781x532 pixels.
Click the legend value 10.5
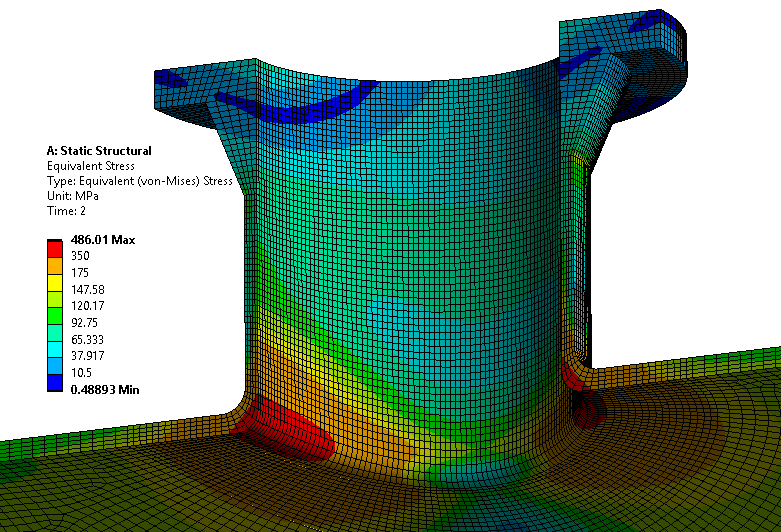click(81, 373)
